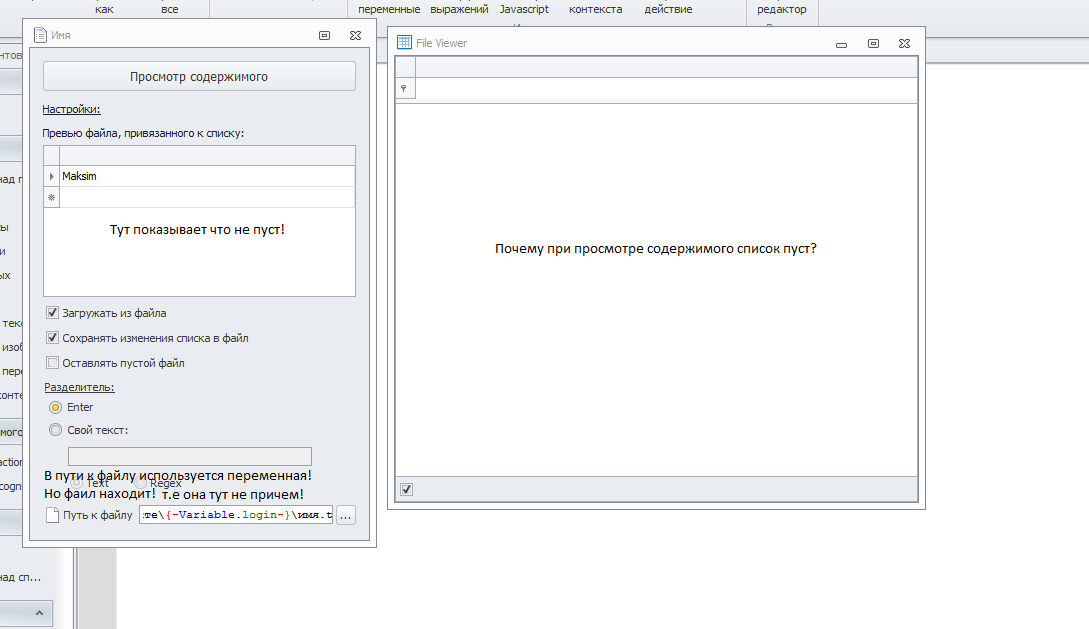
Task: Toggle Сохранять изменения списка в файл
Action: pyautogui.click(x=53, y=338)
